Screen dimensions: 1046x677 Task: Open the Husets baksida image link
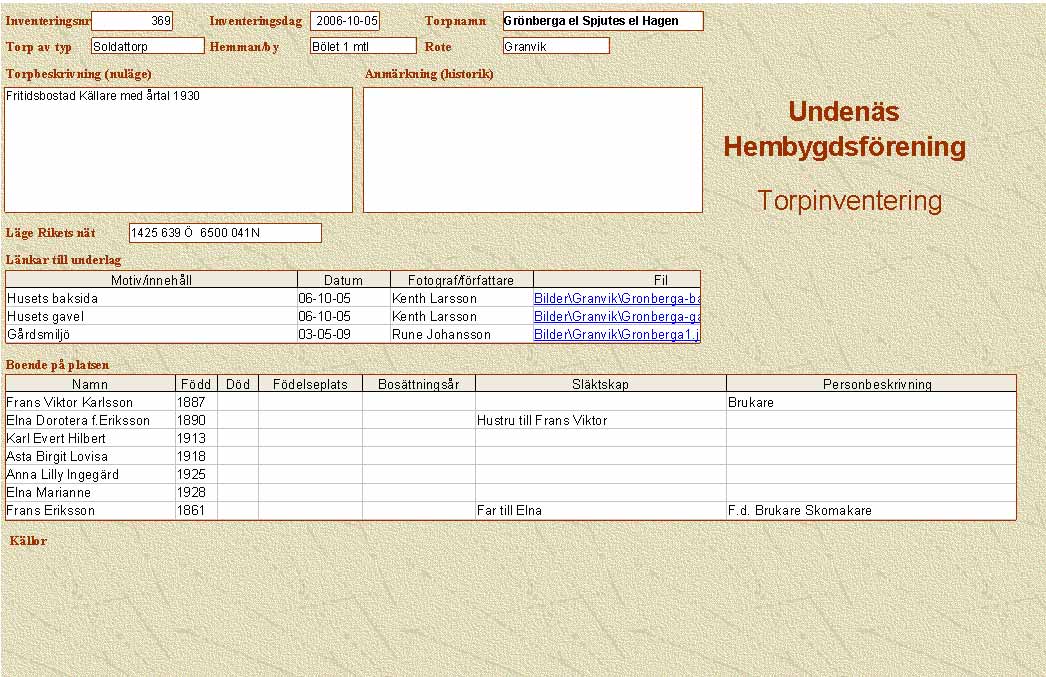pyautogui.click(x=616, y=298)
